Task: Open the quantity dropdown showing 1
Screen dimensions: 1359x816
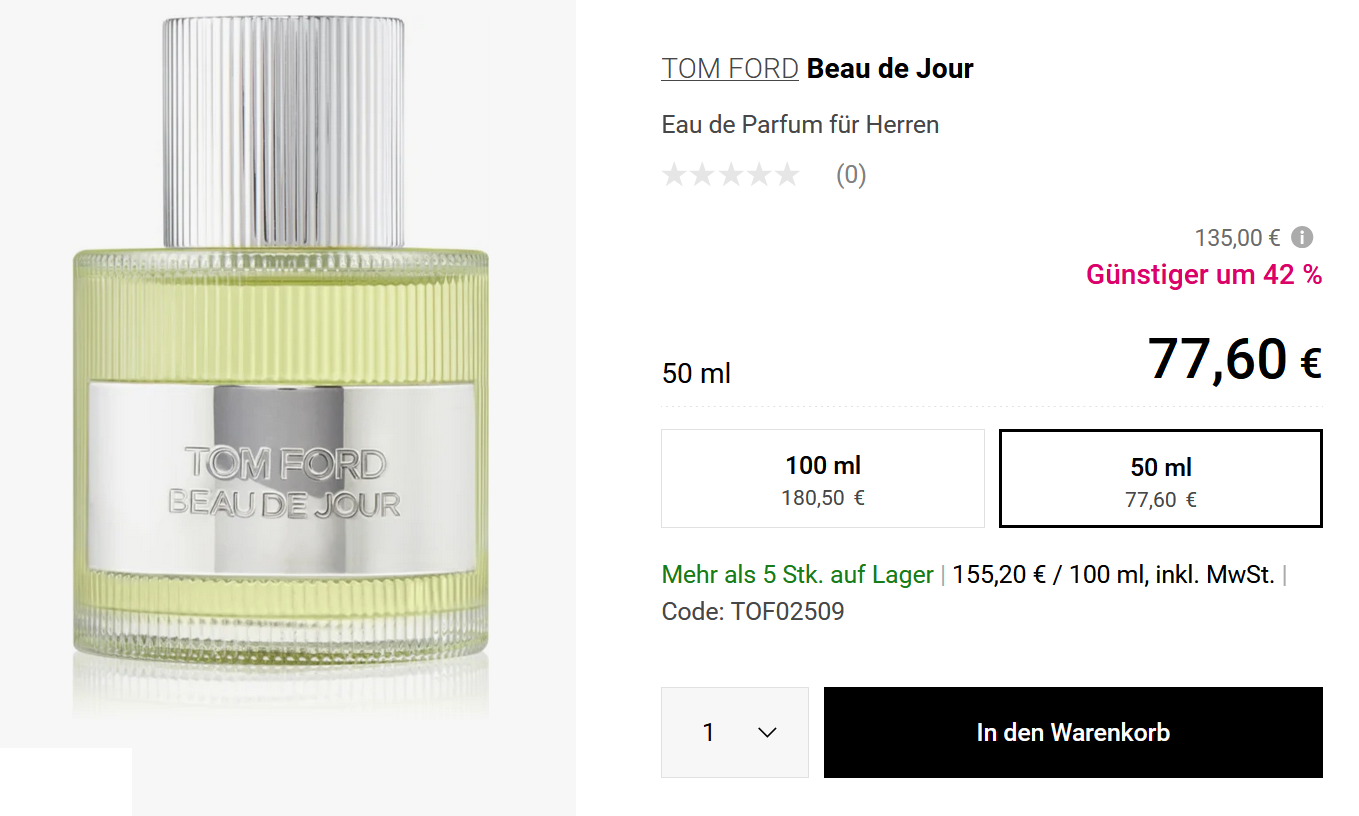Action: pos(735,732)
